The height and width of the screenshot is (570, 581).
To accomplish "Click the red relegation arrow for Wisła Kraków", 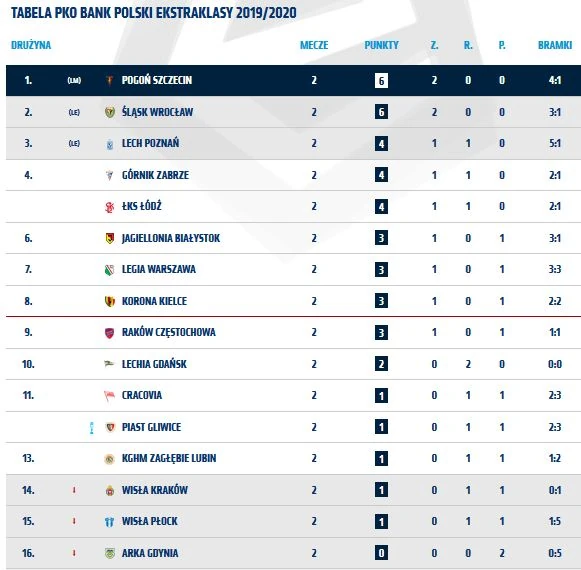I will point(74,490).
